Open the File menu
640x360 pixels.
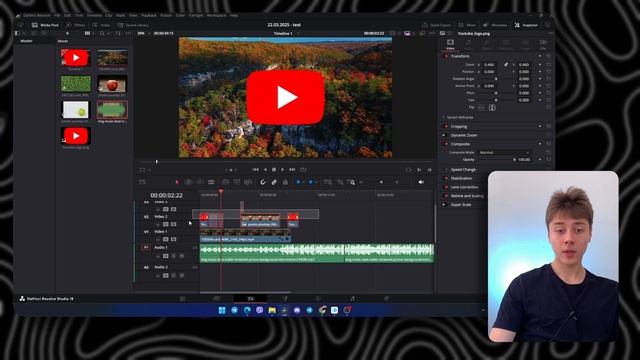(x=57, y=16)
